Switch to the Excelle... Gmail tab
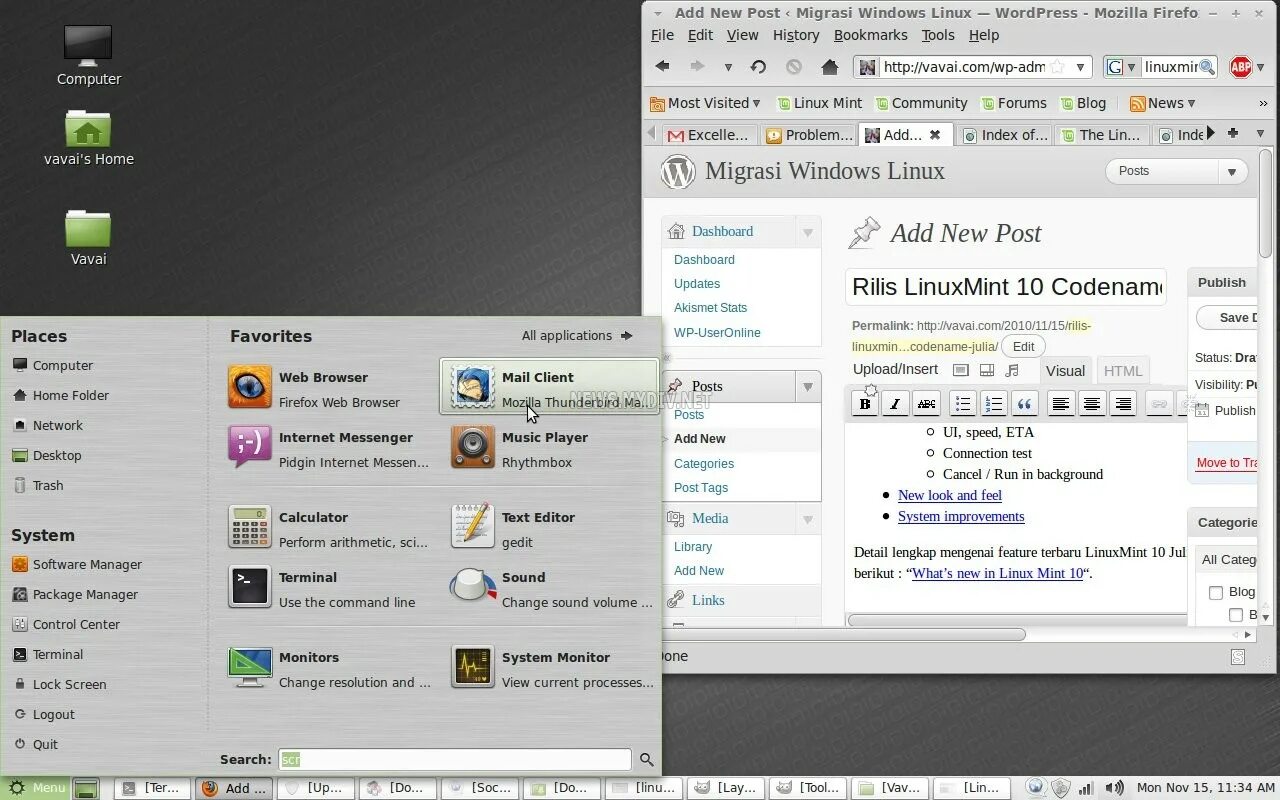The image size is (1280, 800). point(707,135)
